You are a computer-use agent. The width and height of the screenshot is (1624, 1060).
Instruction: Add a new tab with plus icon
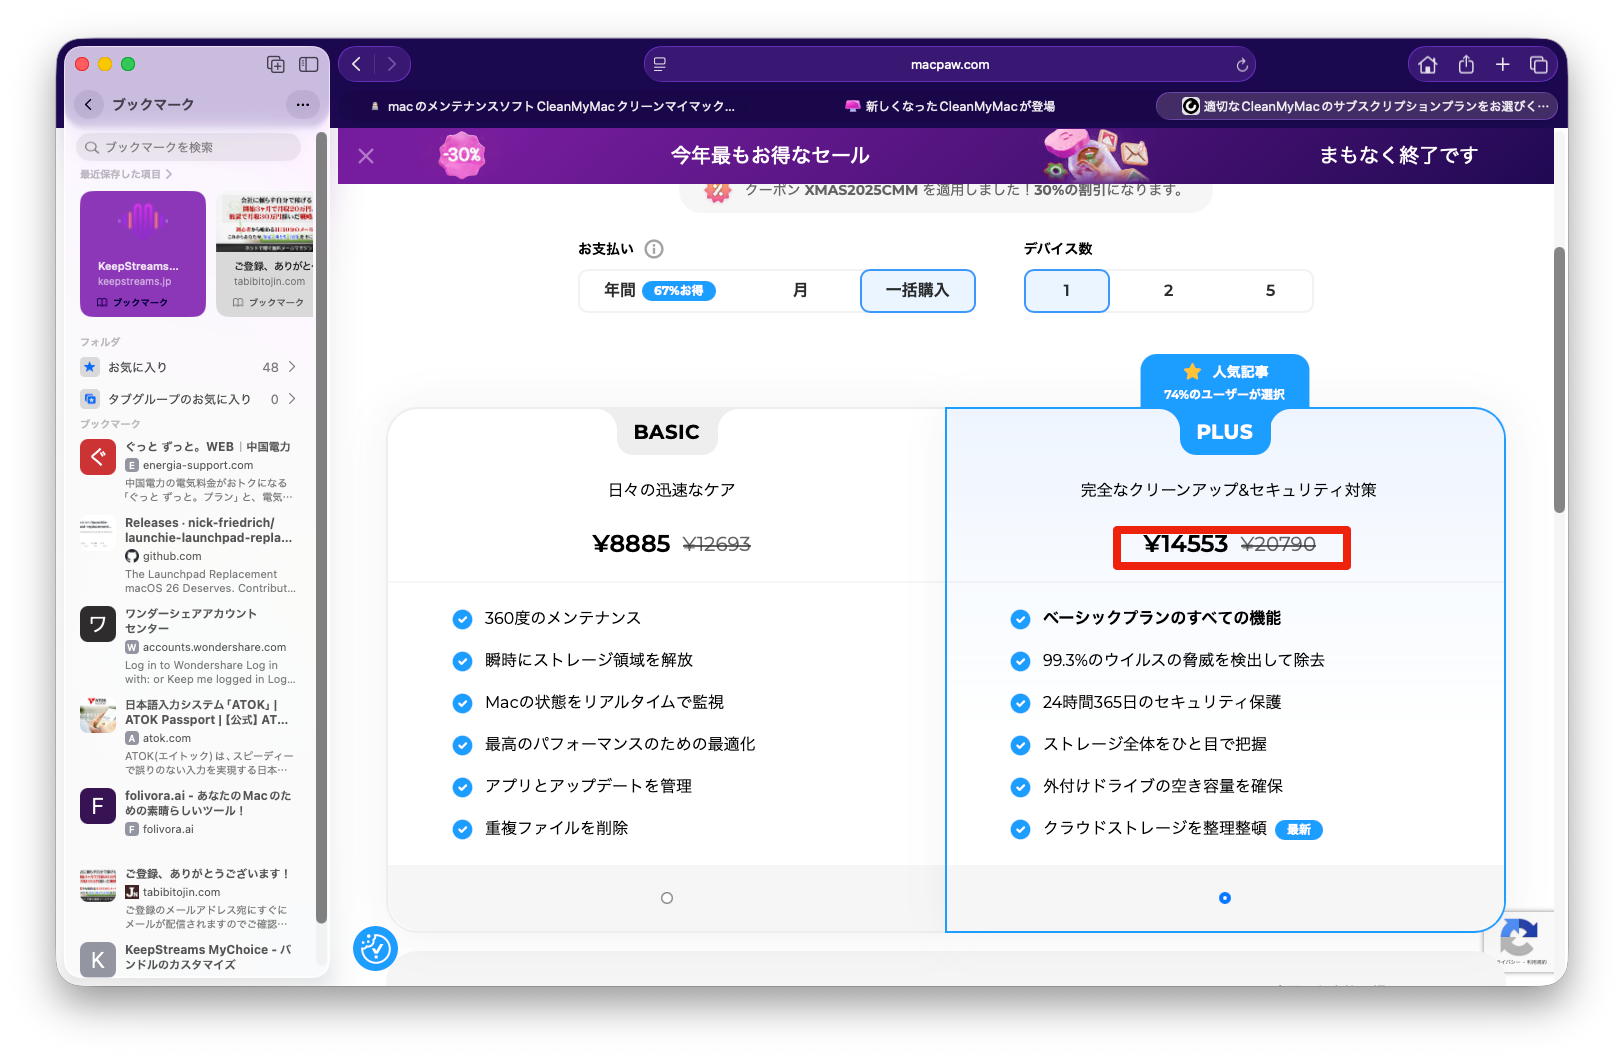pos(1502,65)
